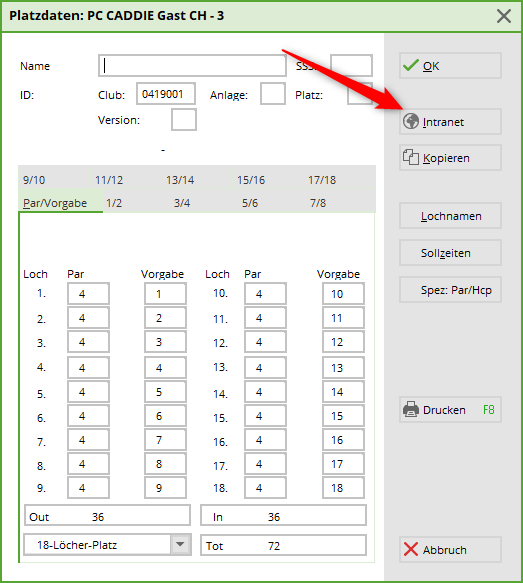Click the Version input box
The height and width of the screenshot is (583, 523).
[x=184, y=120]
